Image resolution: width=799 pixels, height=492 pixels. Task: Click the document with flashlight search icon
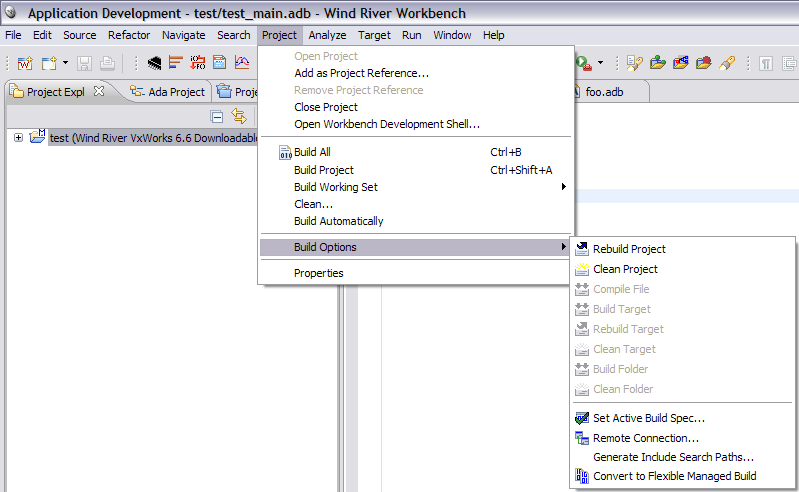[634, 63]
